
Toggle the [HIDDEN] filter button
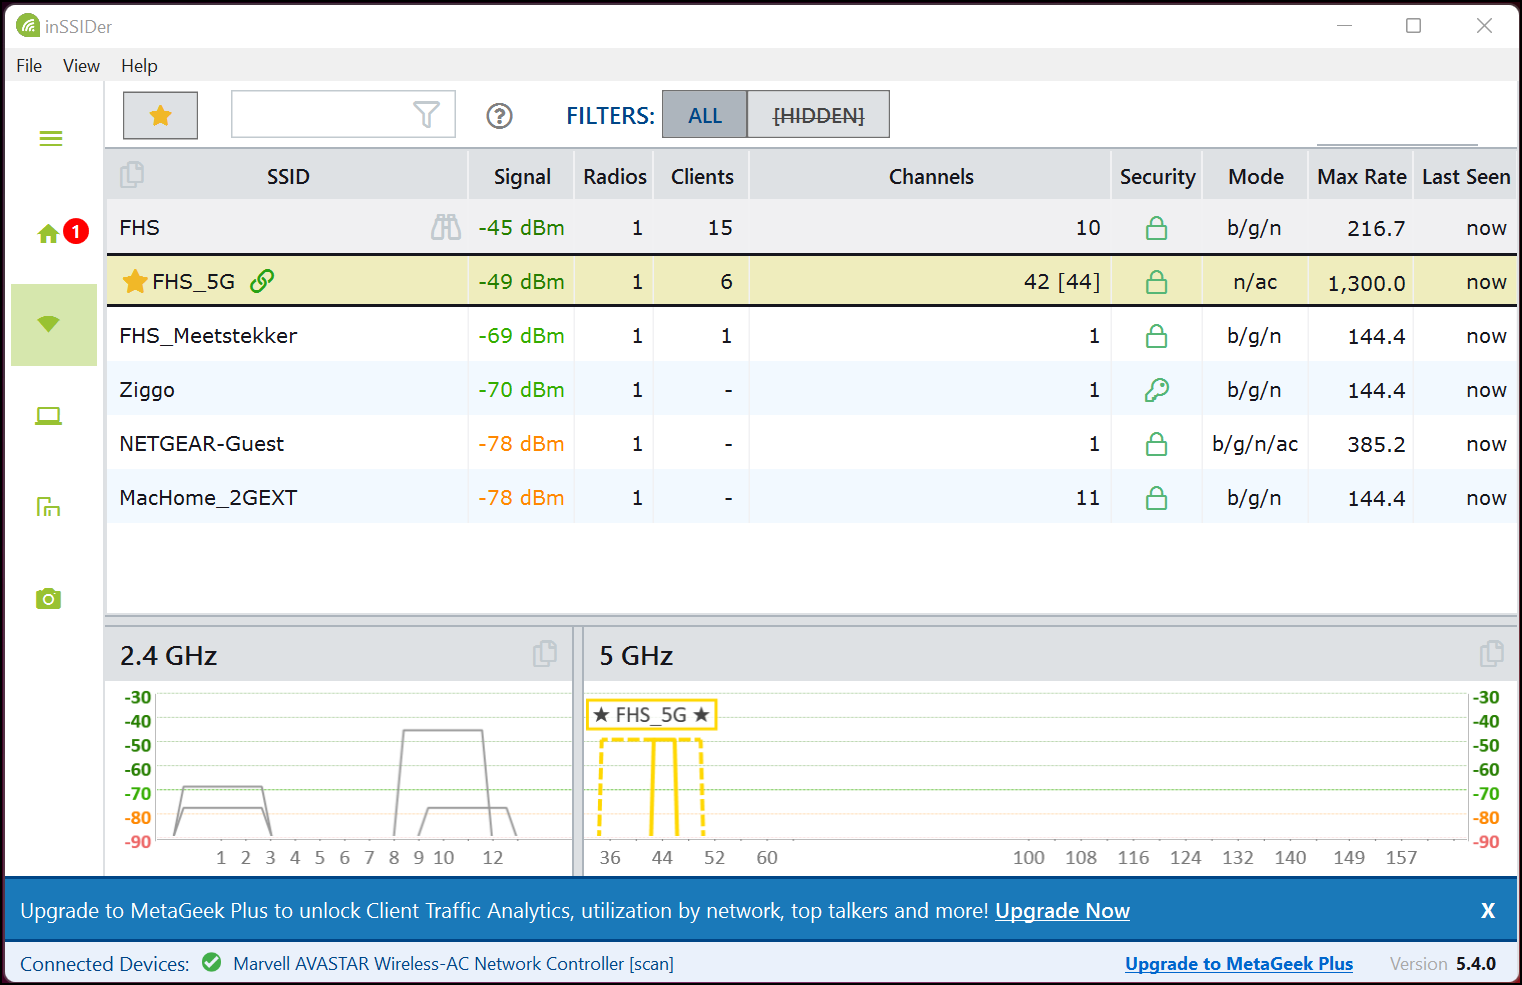(818, 115)
